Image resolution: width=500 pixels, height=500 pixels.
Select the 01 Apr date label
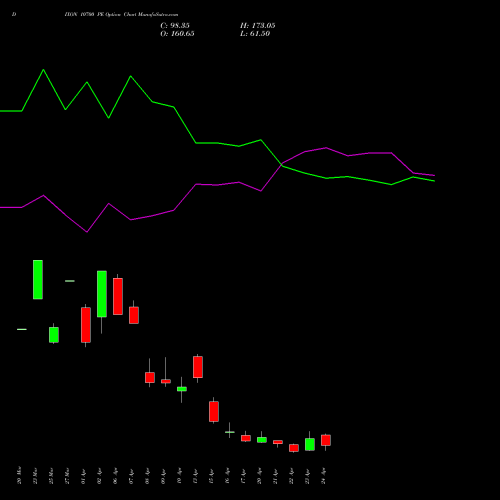[83, 476]
